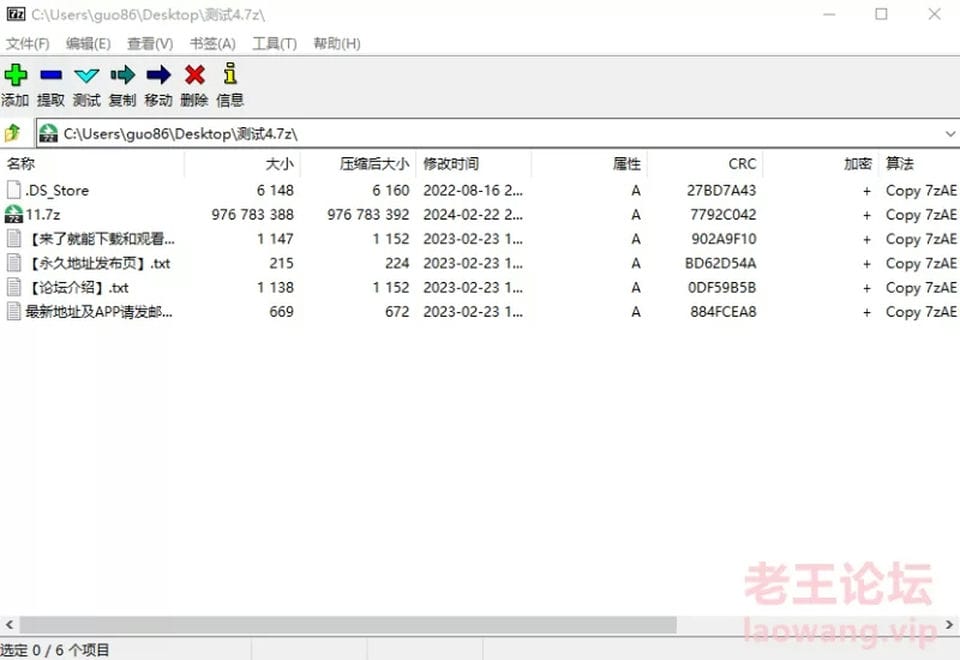The image size is (960, 660).
Task: Click the size value 976 783 388
Action: [x=252, y=215]
